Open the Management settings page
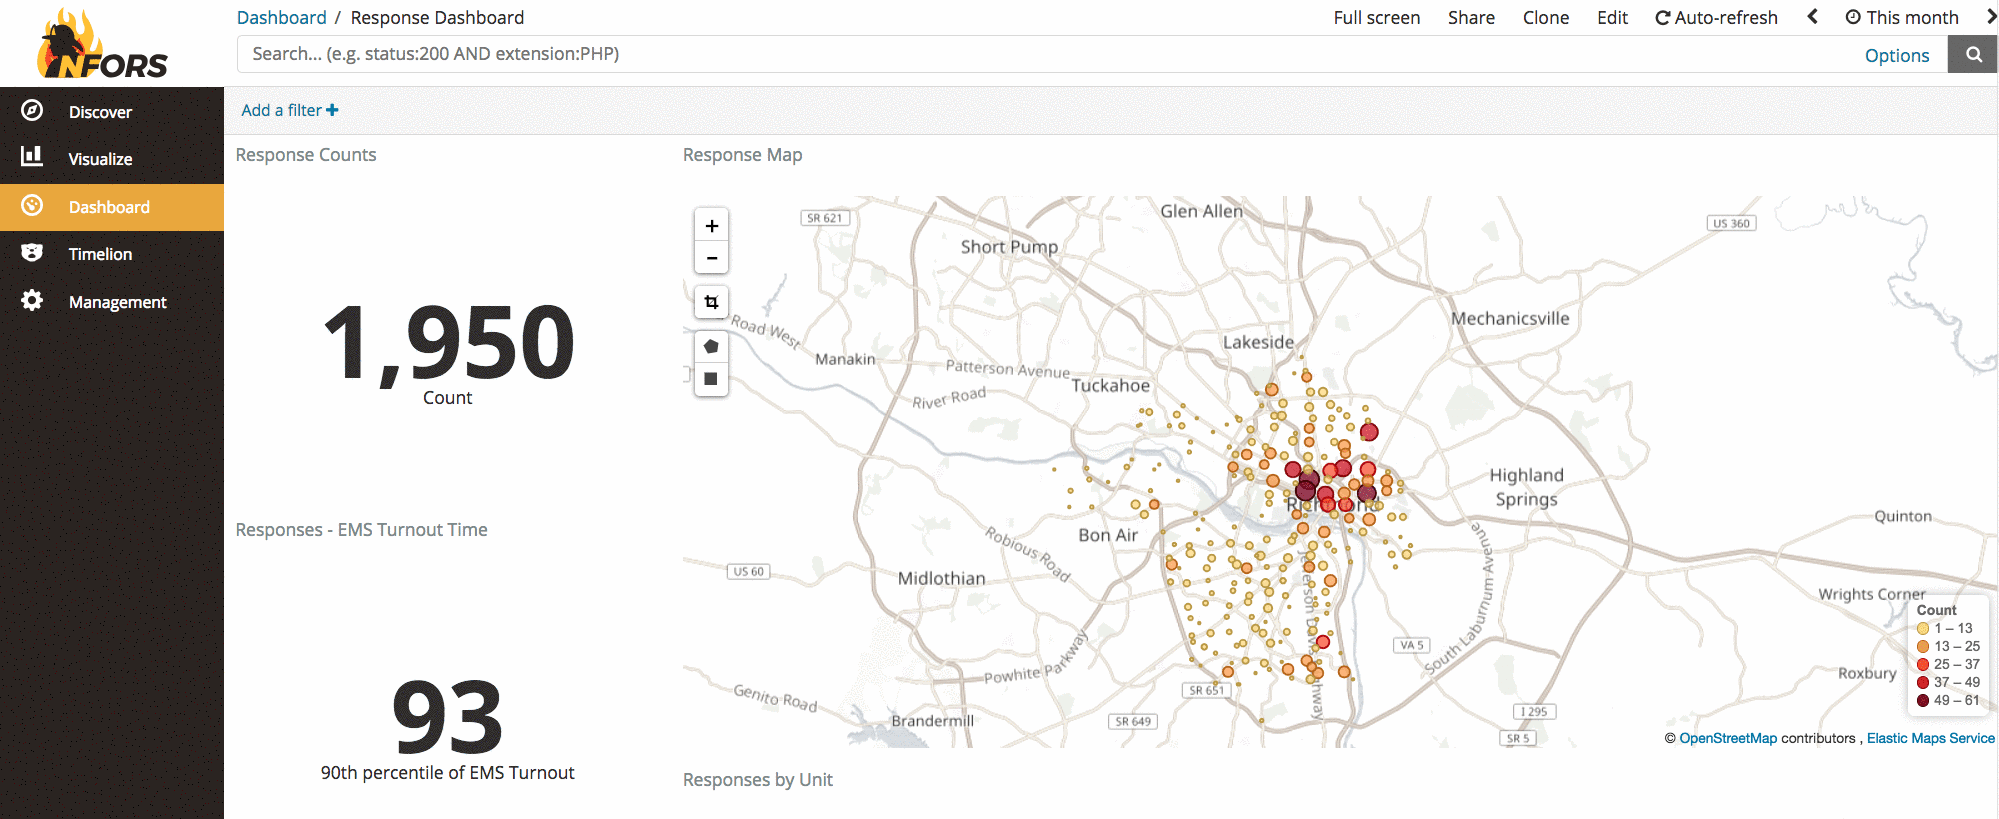This screenshot has width=1999, height=819. [x=117, y=302]
